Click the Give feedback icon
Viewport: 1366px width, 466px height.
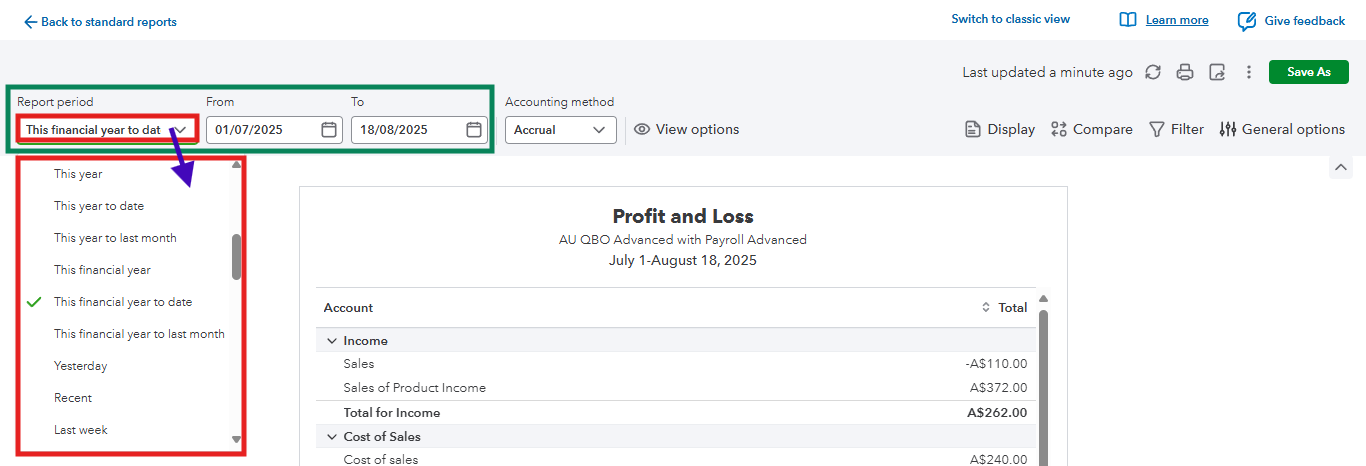(x=1247, y=21)
